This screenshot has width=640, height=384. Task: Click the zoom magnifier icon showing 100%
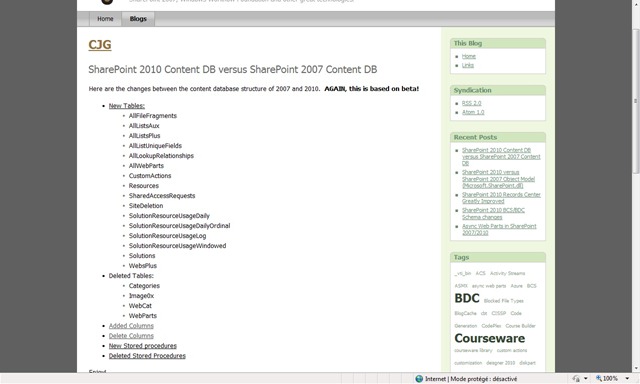pos(599,379)
